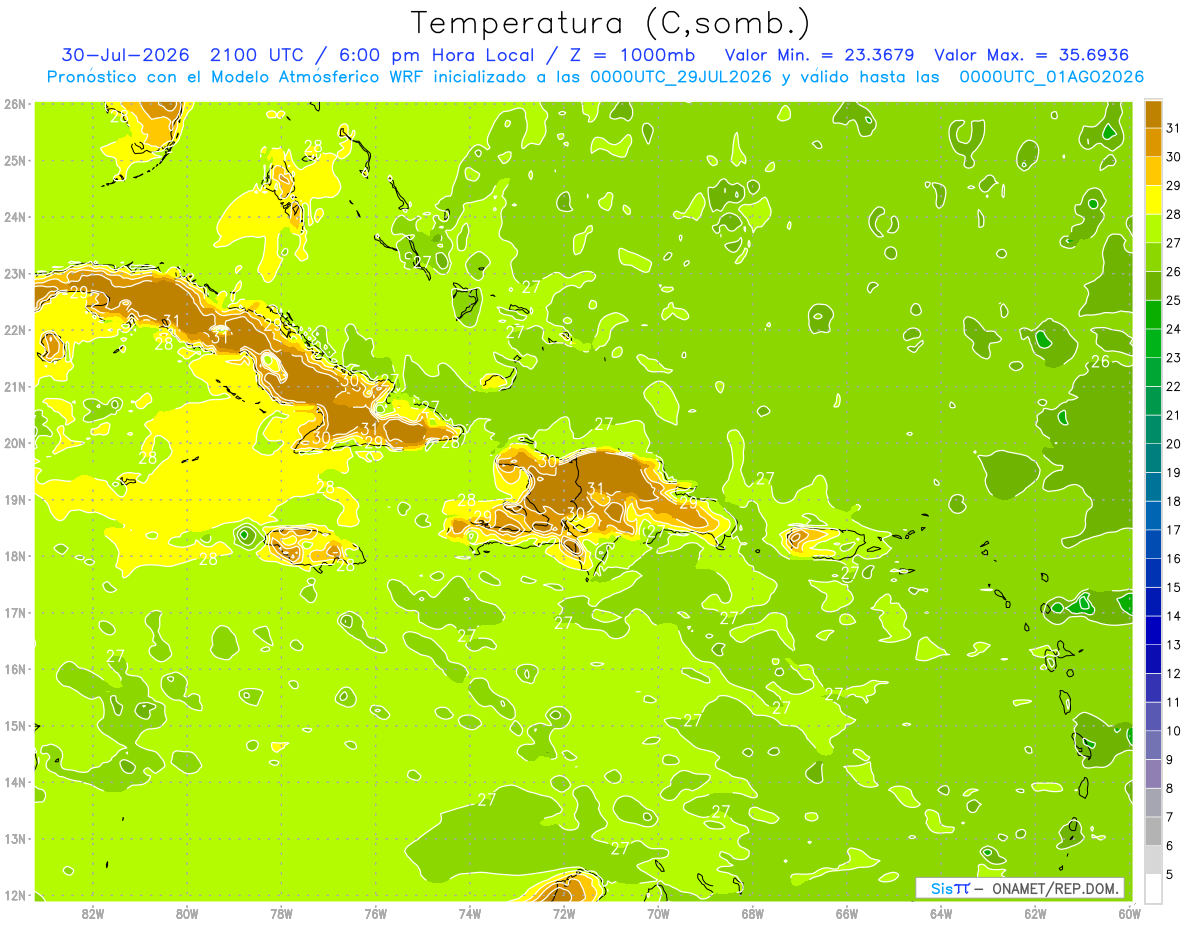Click the legend scale value 26
1200x927 pixels.
click(1173, 272)
